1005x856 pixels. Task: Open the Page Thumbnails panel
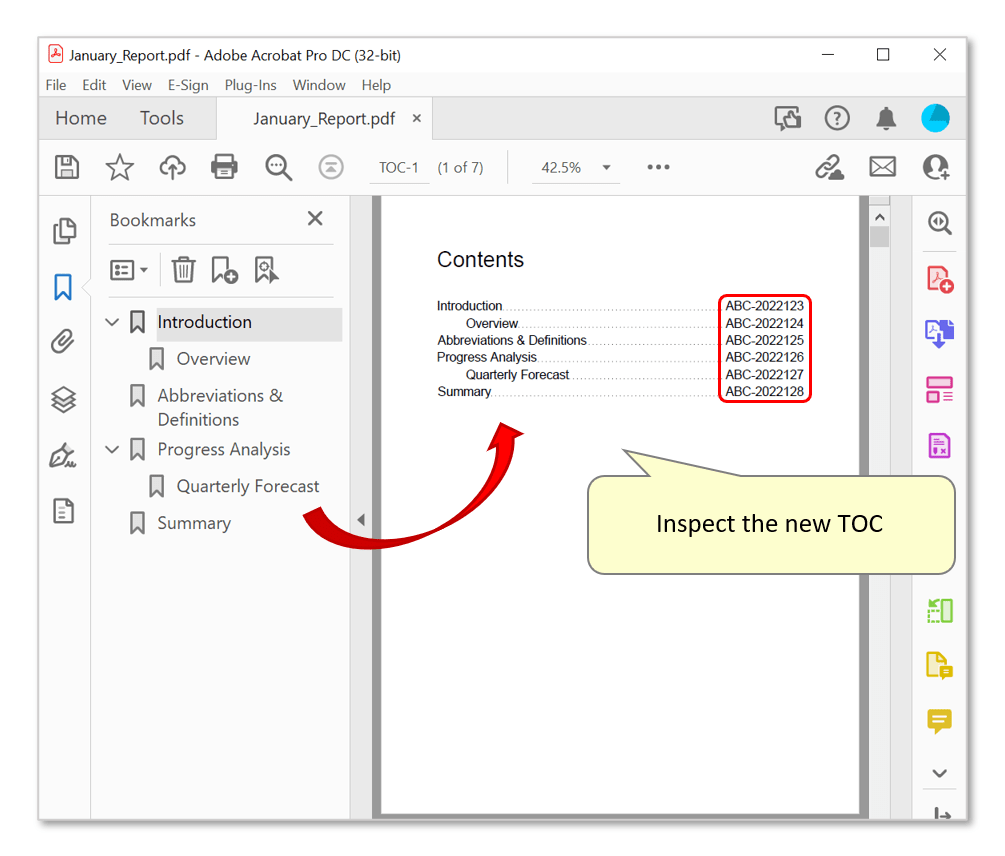pos(64,231)
